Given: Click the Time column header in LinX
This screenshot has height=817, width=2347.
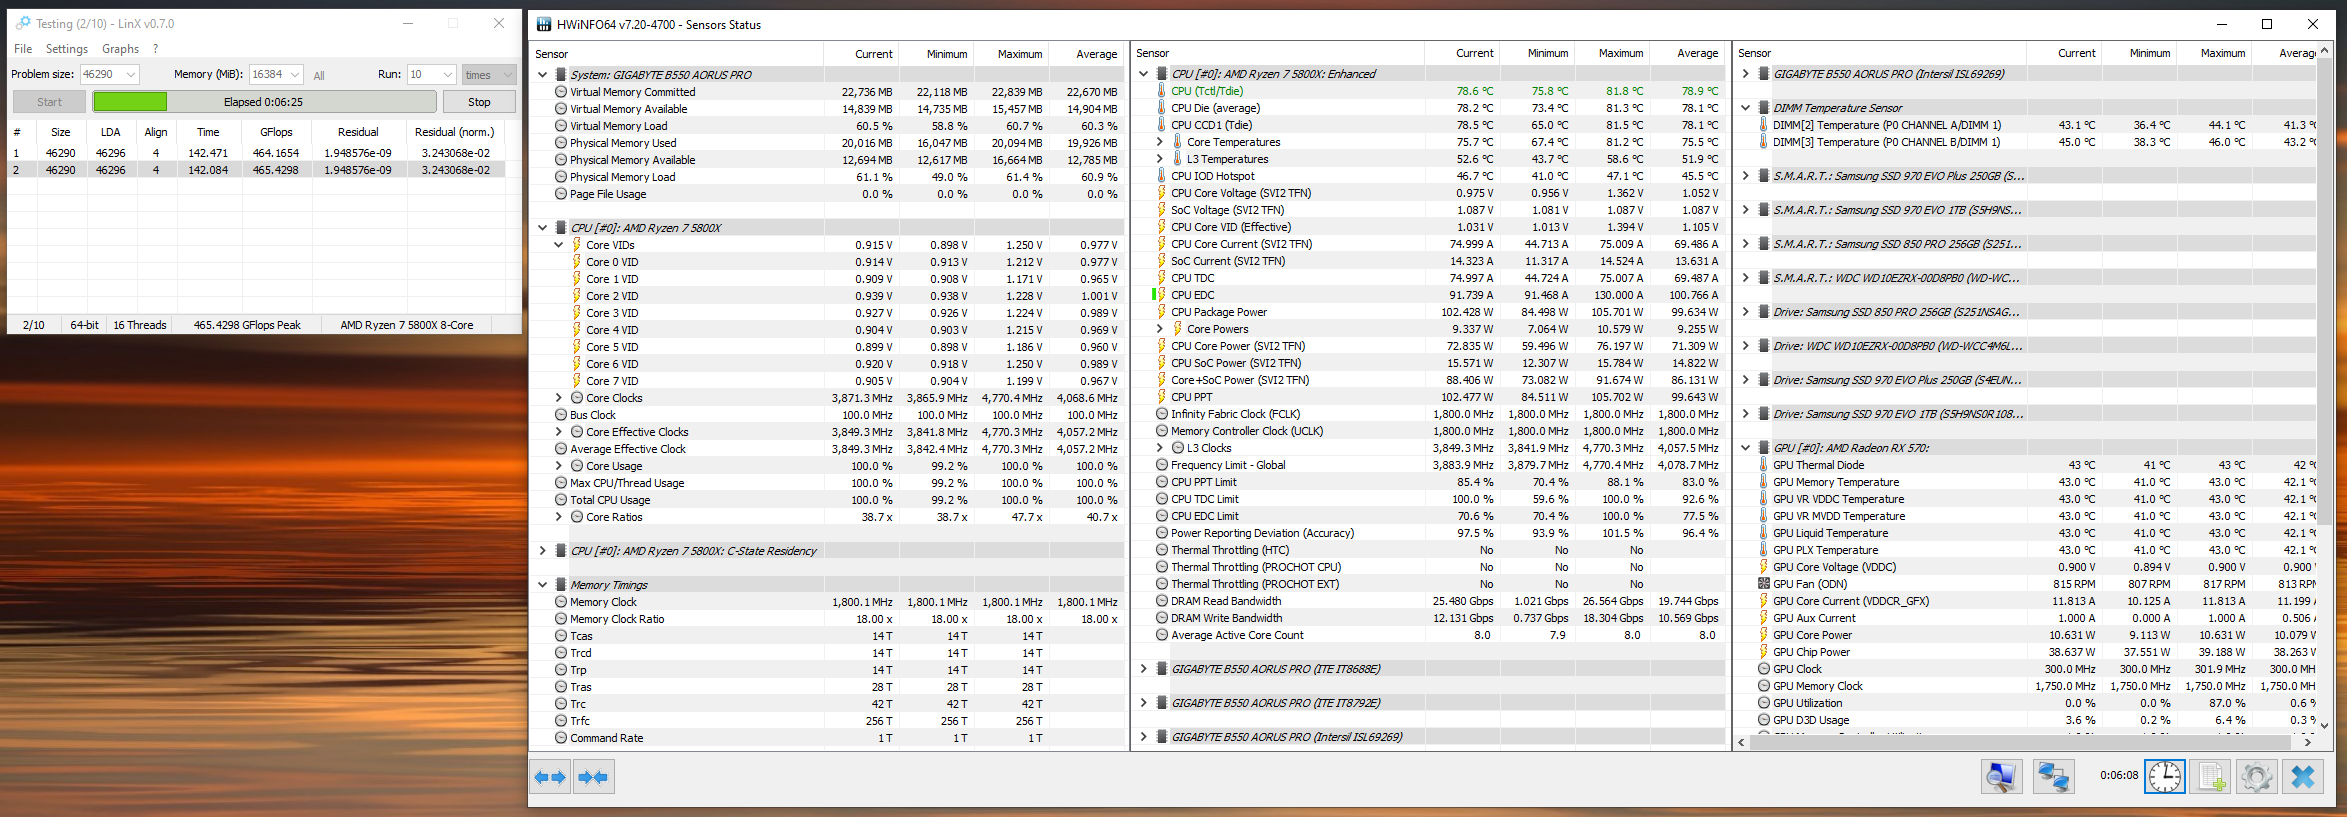Looking at the screenshot, I should [208, 132].
